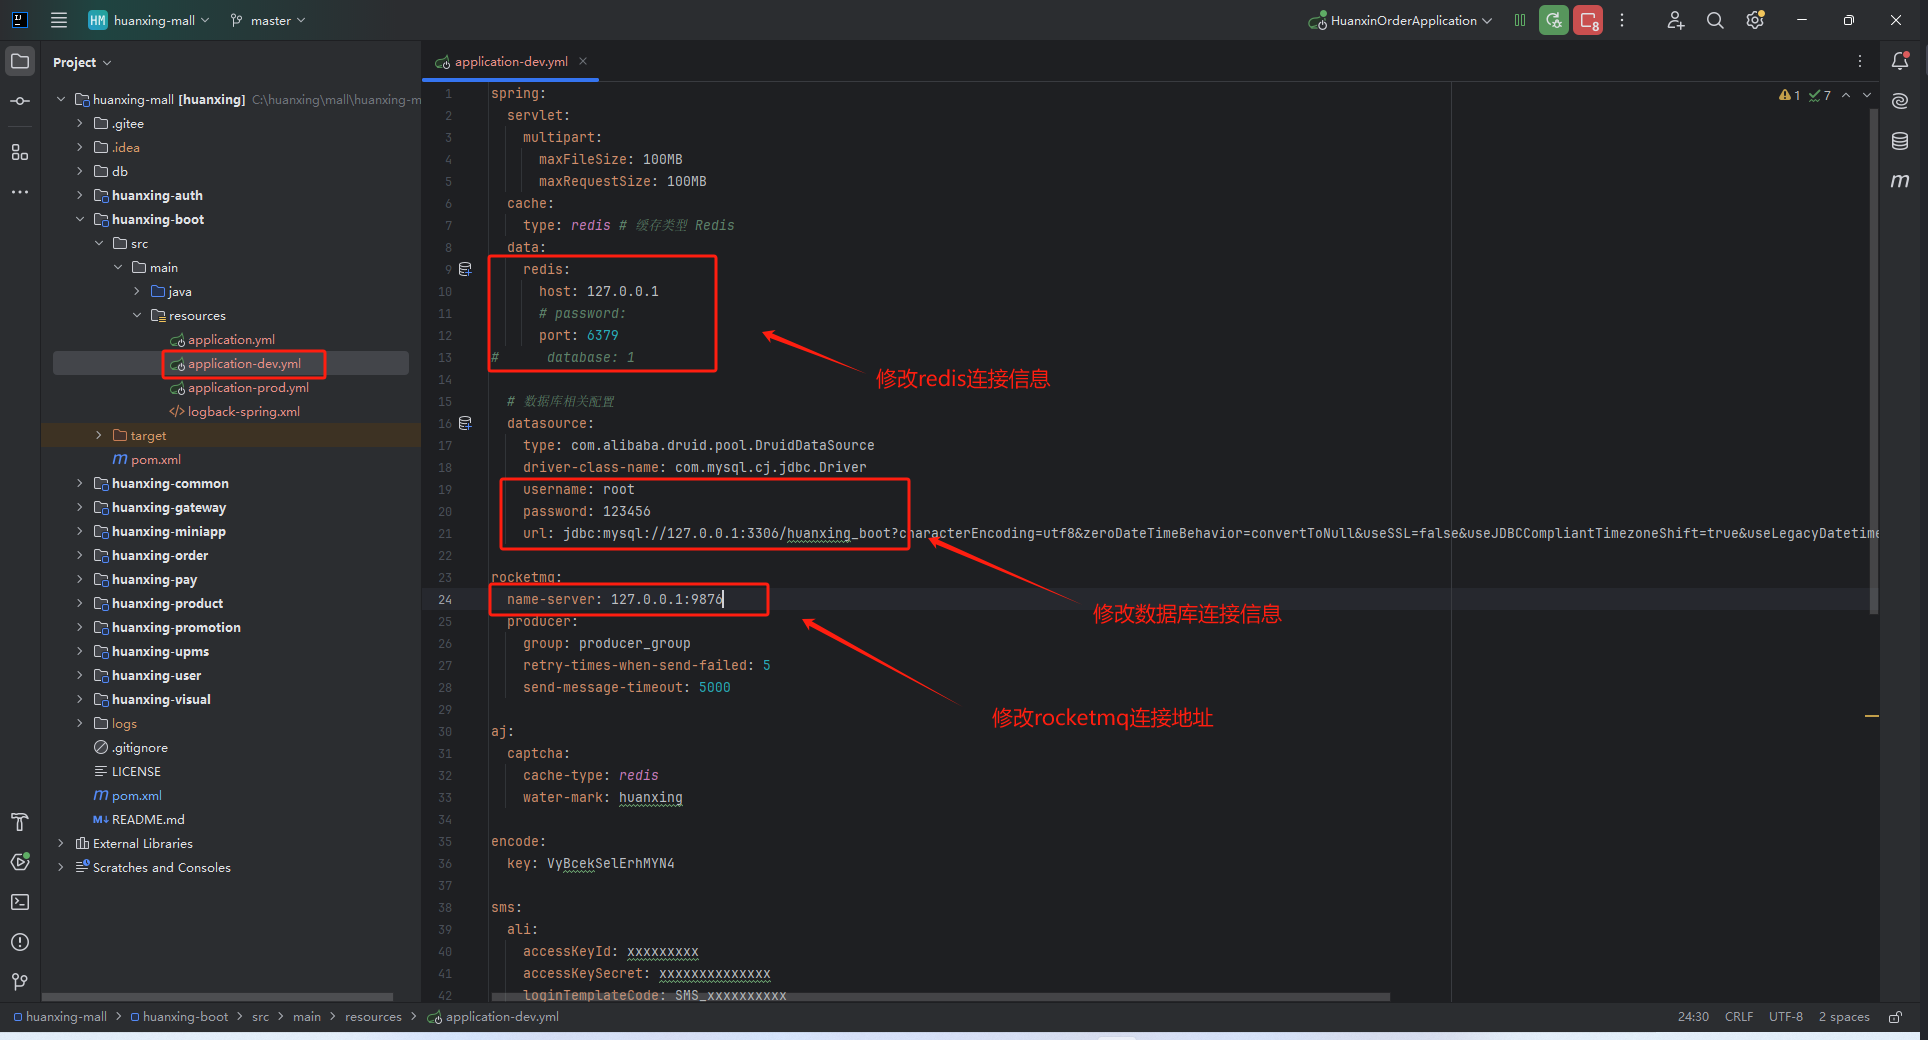Open Search Everywhere magnifier

(1715, 21)
